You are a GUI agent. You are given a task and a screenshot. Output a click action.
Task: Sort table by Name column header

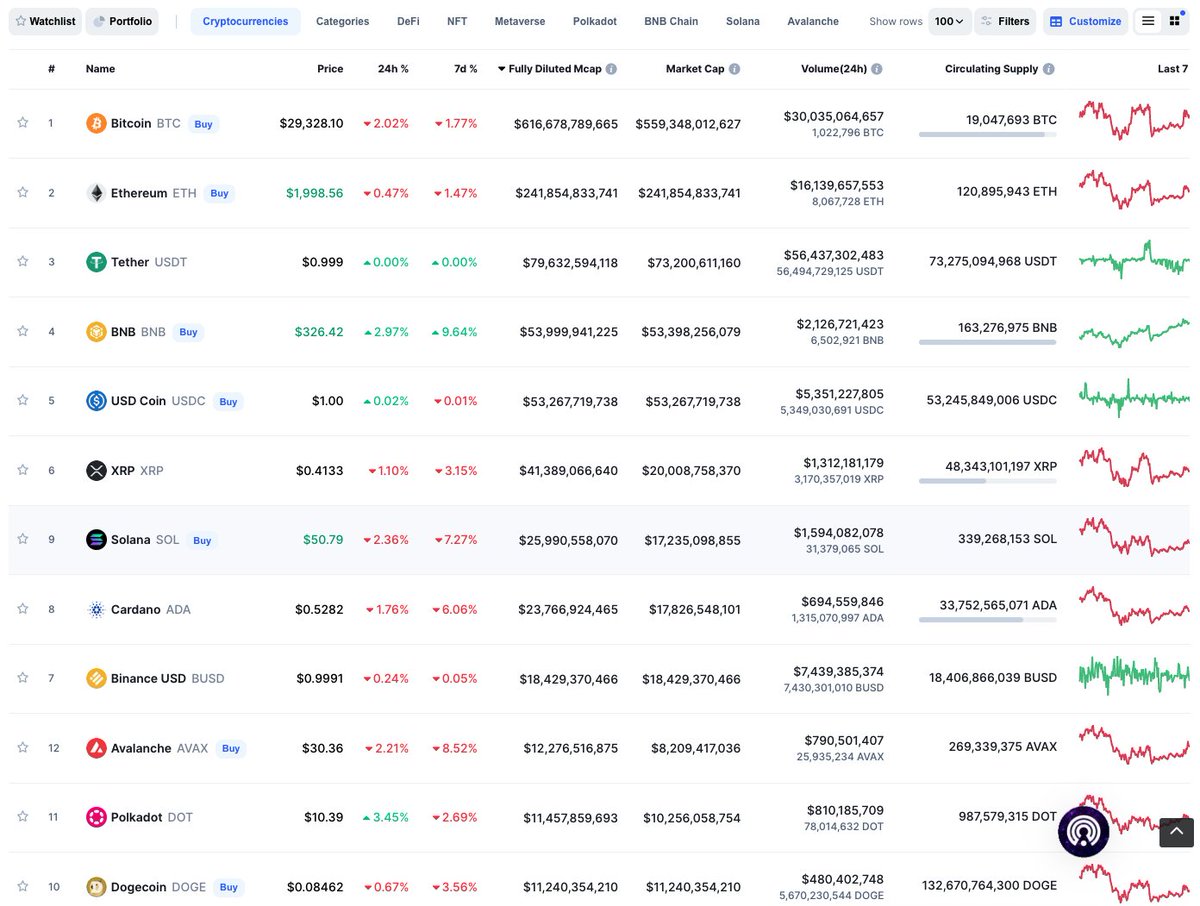pyautogui.click(x=100, y=69)
